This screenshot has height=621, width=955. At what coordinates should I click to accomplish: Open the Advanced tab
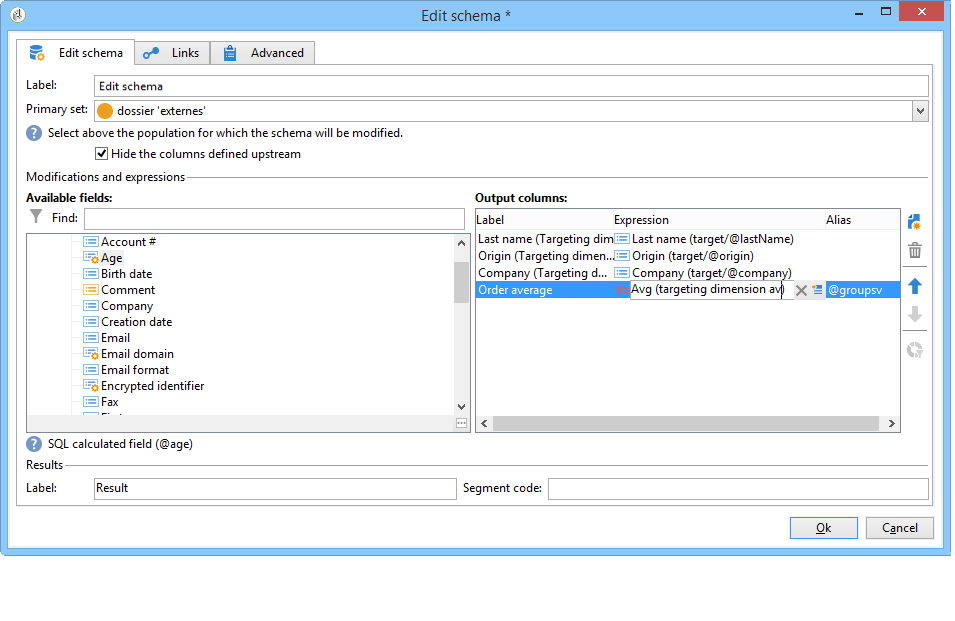click(263, 53)
